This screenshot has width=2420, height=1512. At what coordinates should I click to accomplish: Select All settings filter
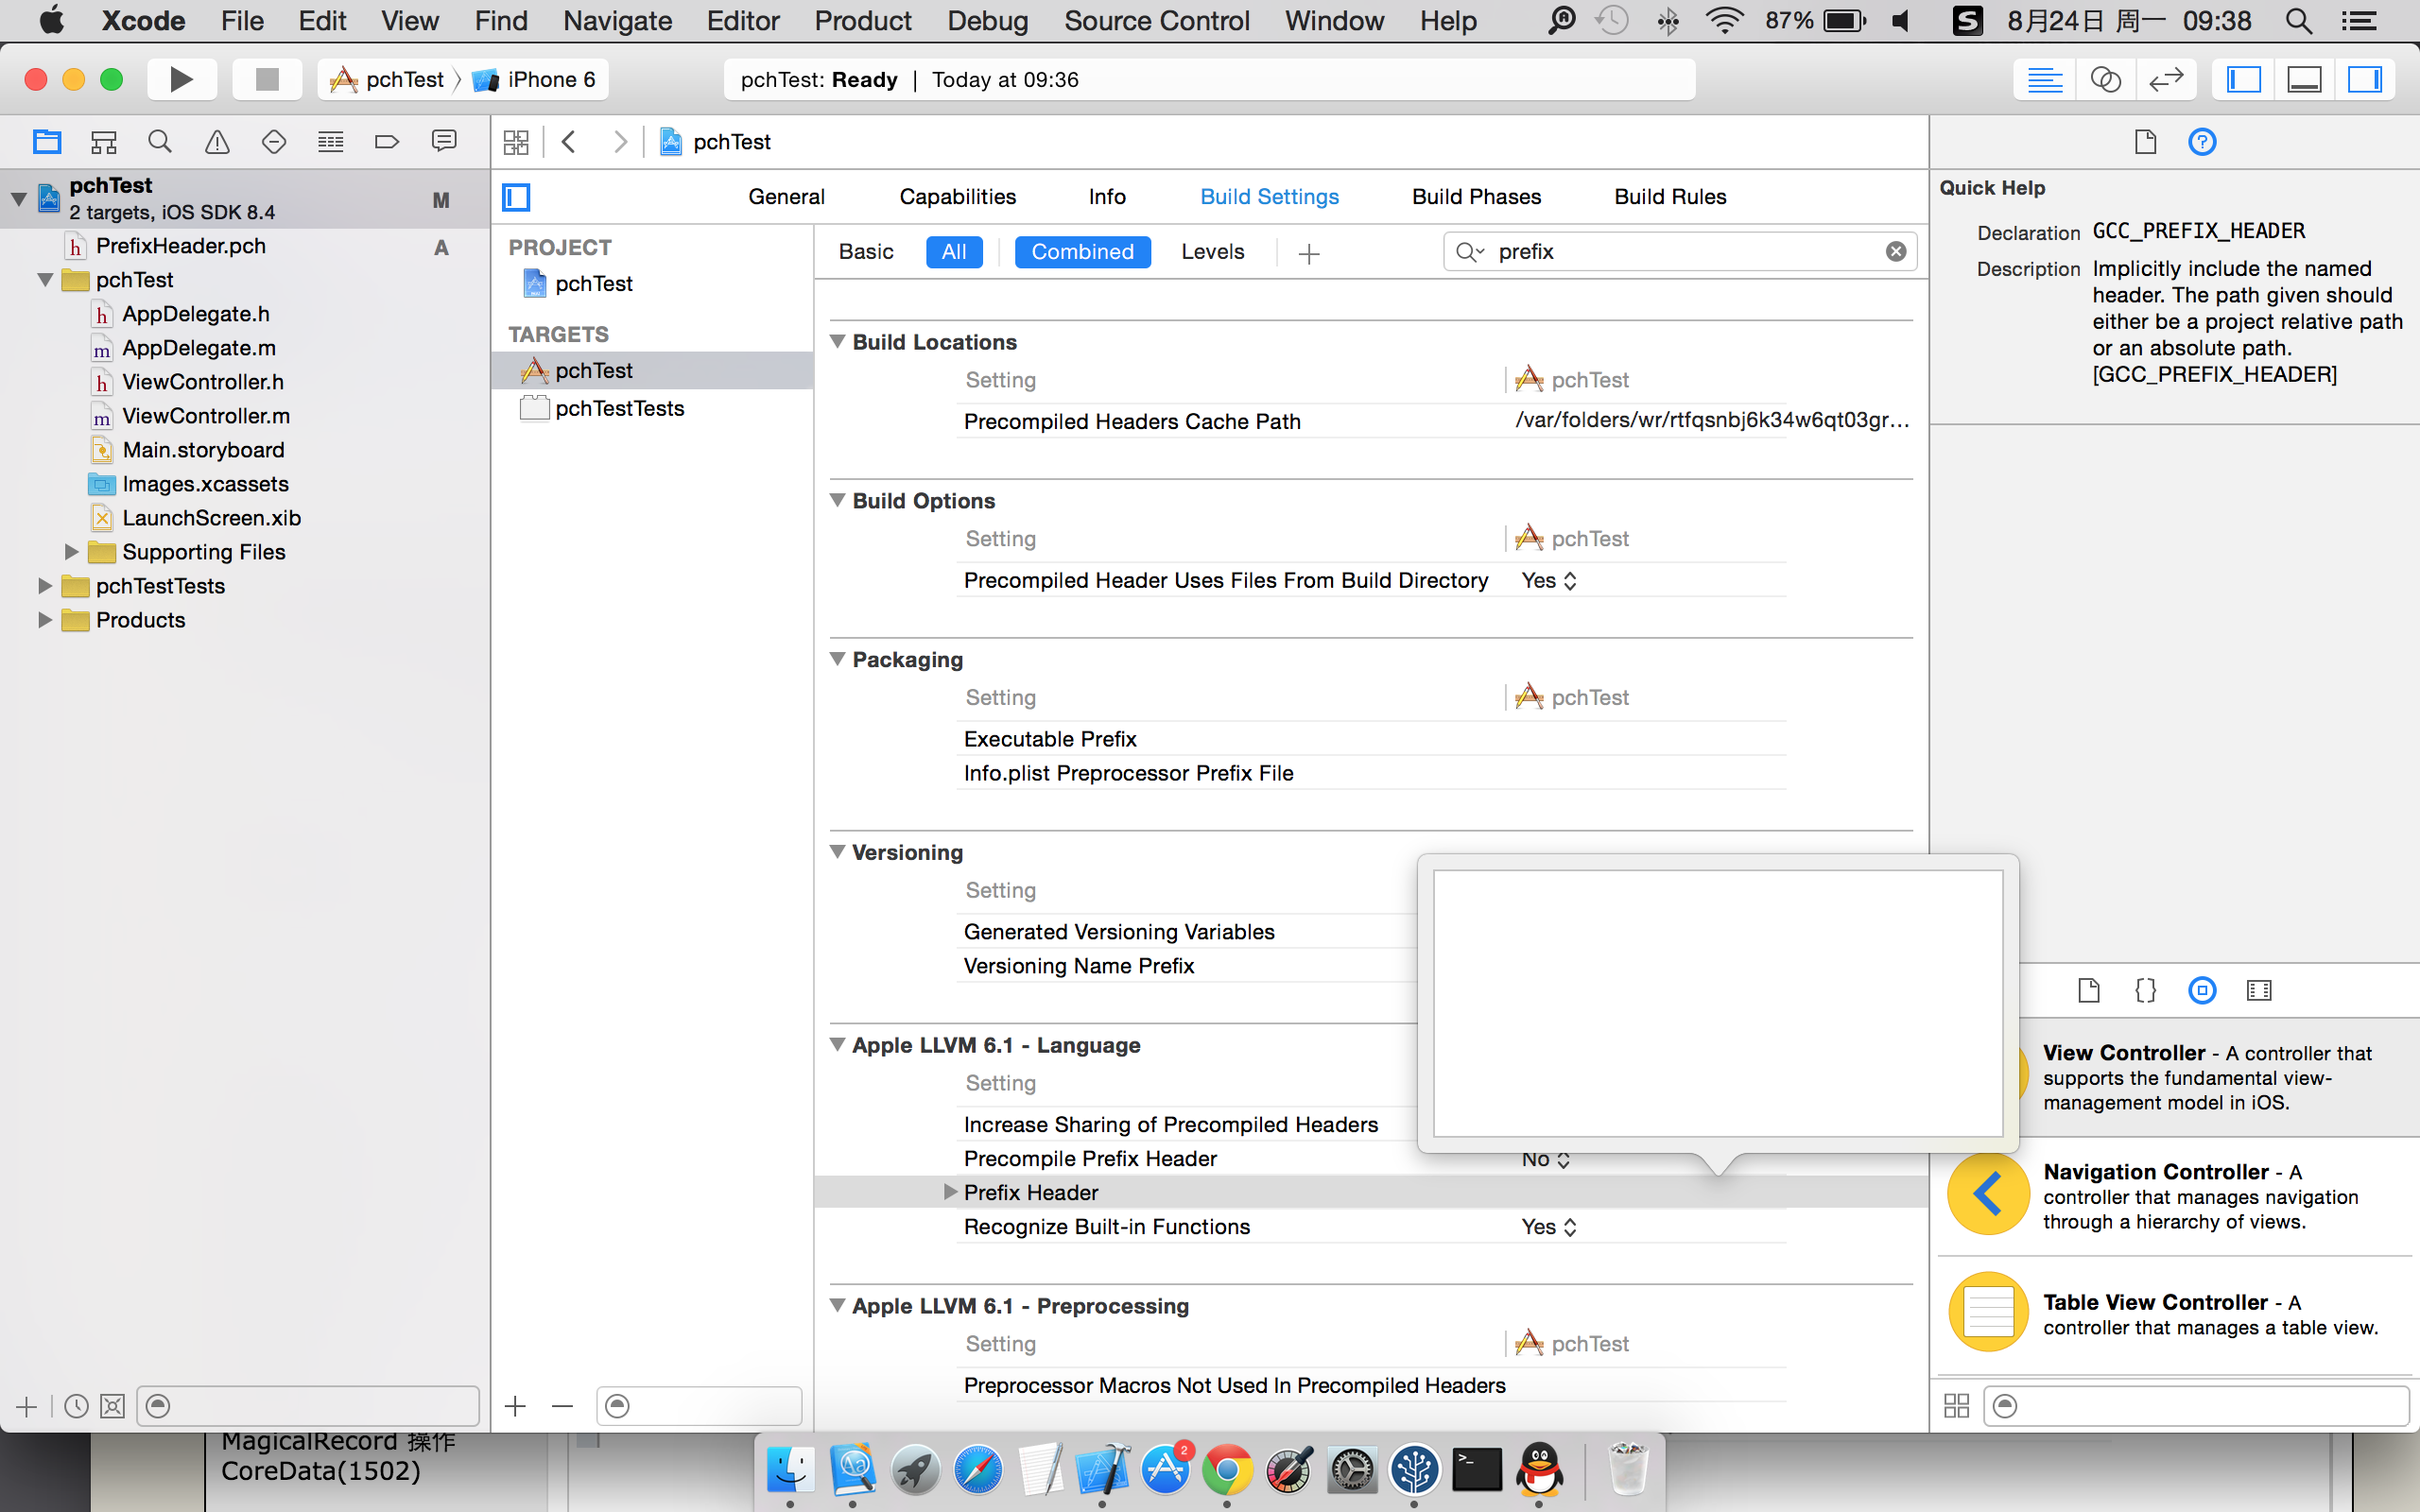pos(954,251)
